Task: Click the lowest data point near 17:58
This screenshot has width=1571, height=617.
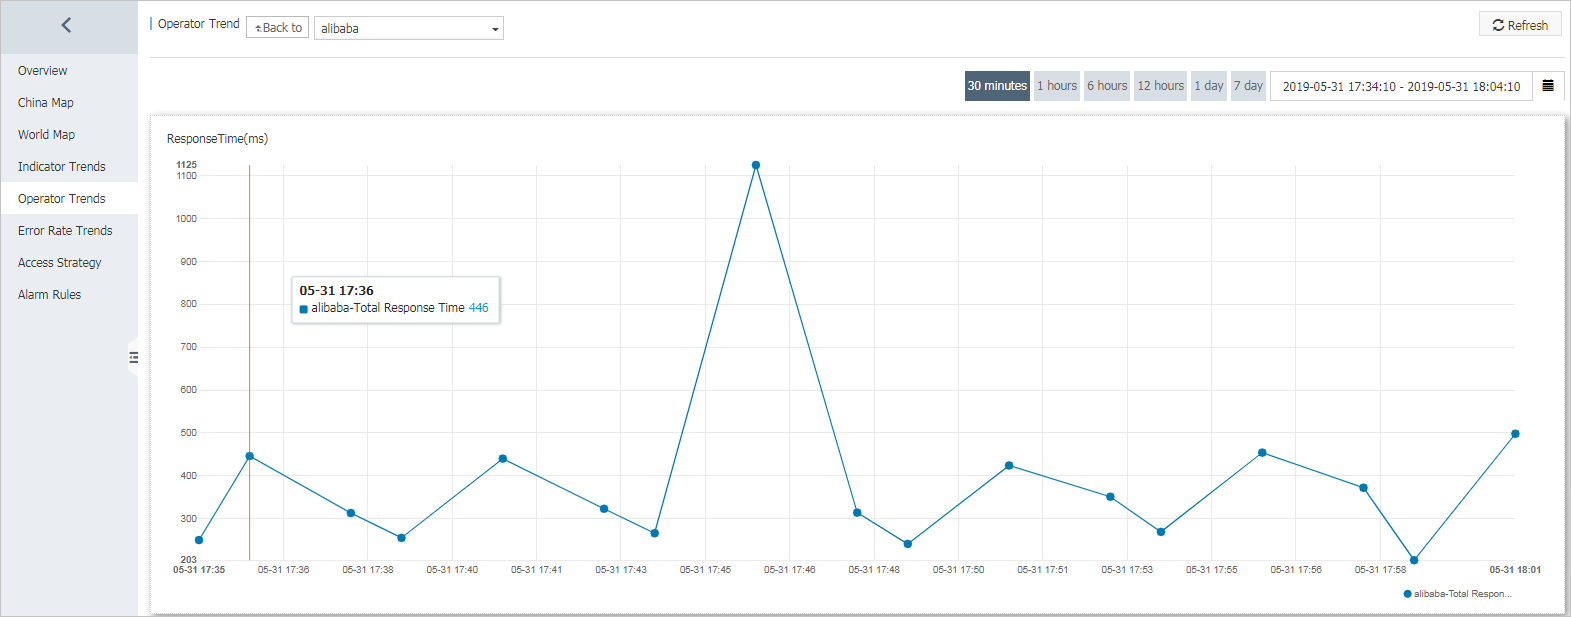Action: point(1414,560)
